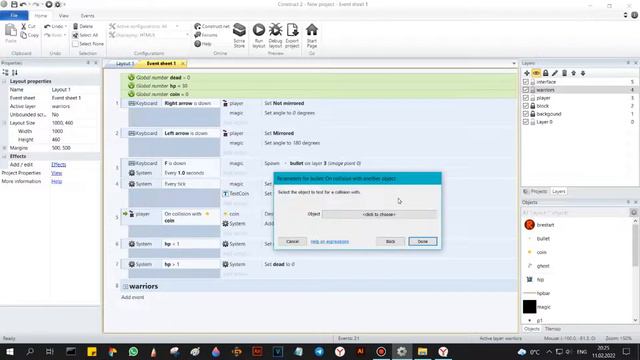The width and height of the screenshot is (640, 360).
Task: Open Help on expressions link
Action: click(x=330, y=242)
